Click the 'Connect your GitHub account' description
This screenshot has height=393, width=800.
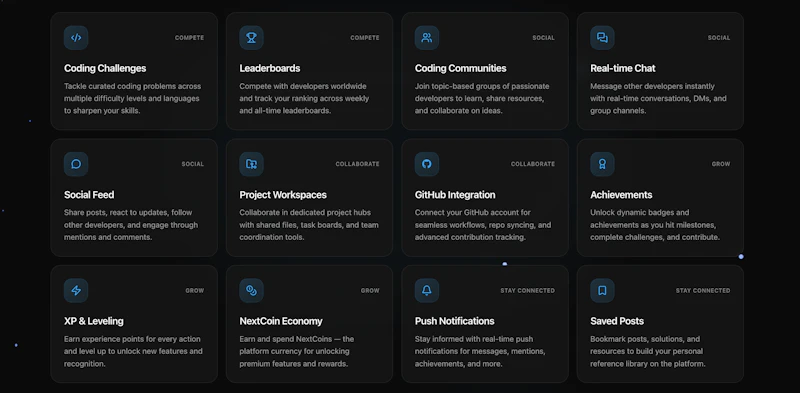(483, 225)
